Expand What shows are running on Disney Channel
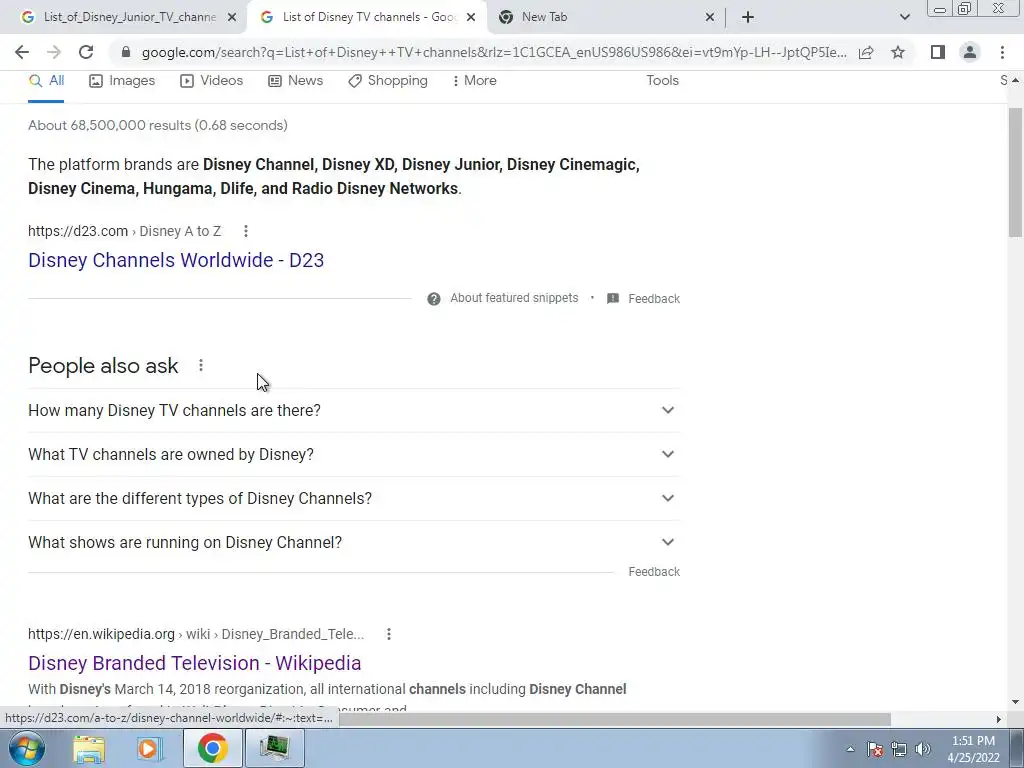The width and height of the screenshot is (1024, 768). pyautogui.click(x=354, y=542)
